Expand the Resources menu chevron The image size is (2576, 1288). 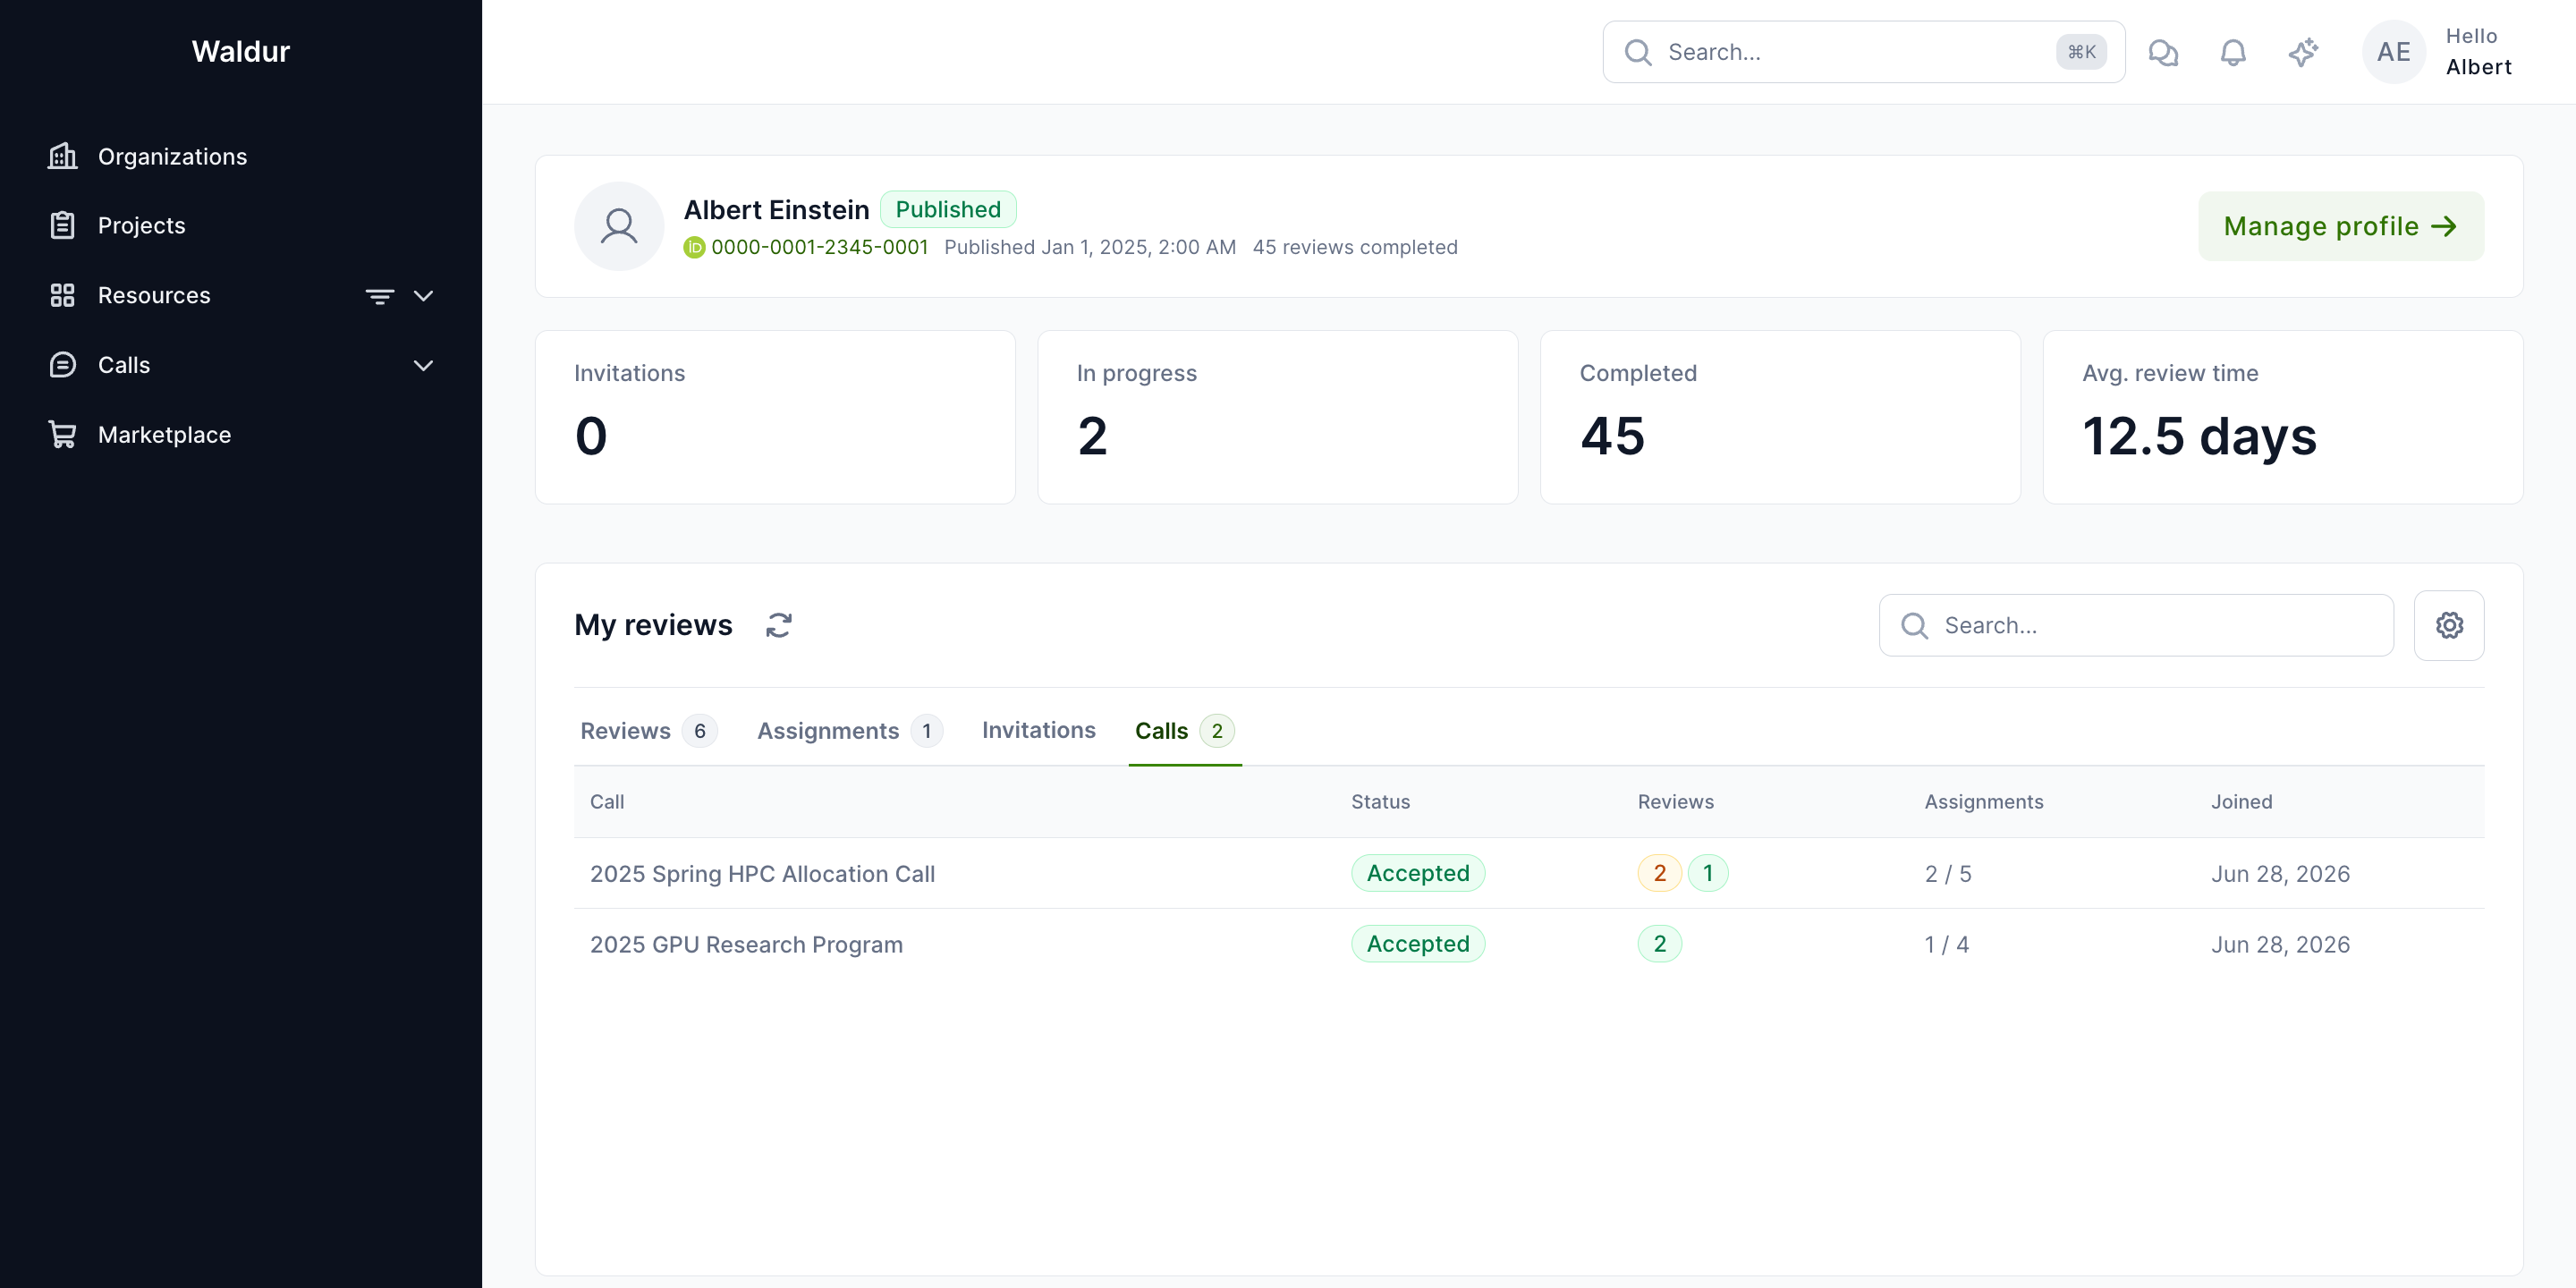pos(424,296)
